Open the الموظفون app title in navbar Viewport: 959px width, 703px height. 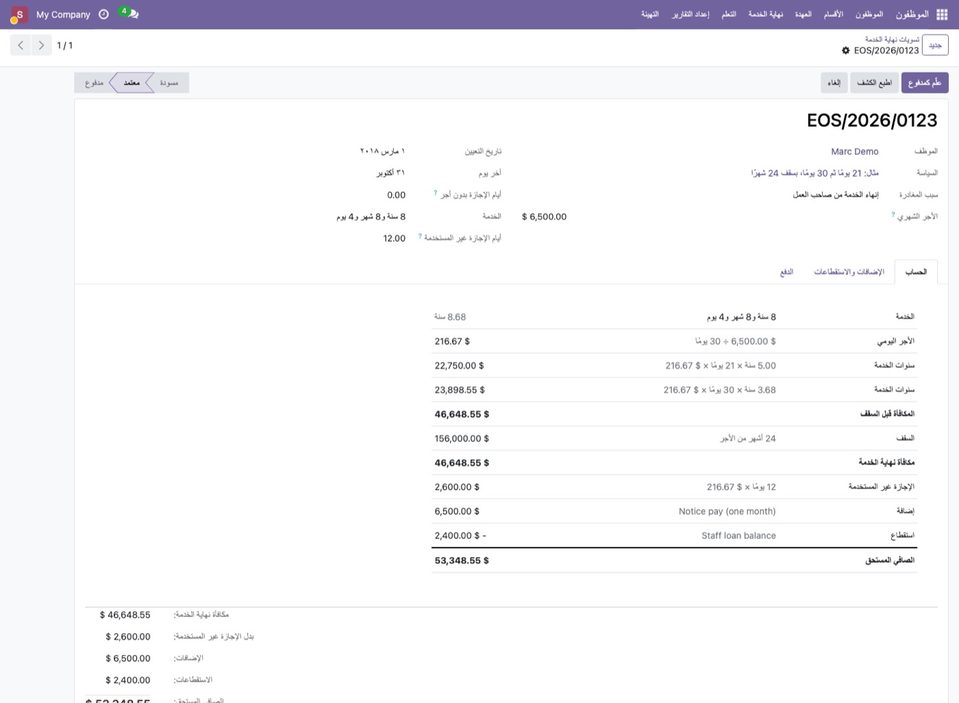(912, 14)
